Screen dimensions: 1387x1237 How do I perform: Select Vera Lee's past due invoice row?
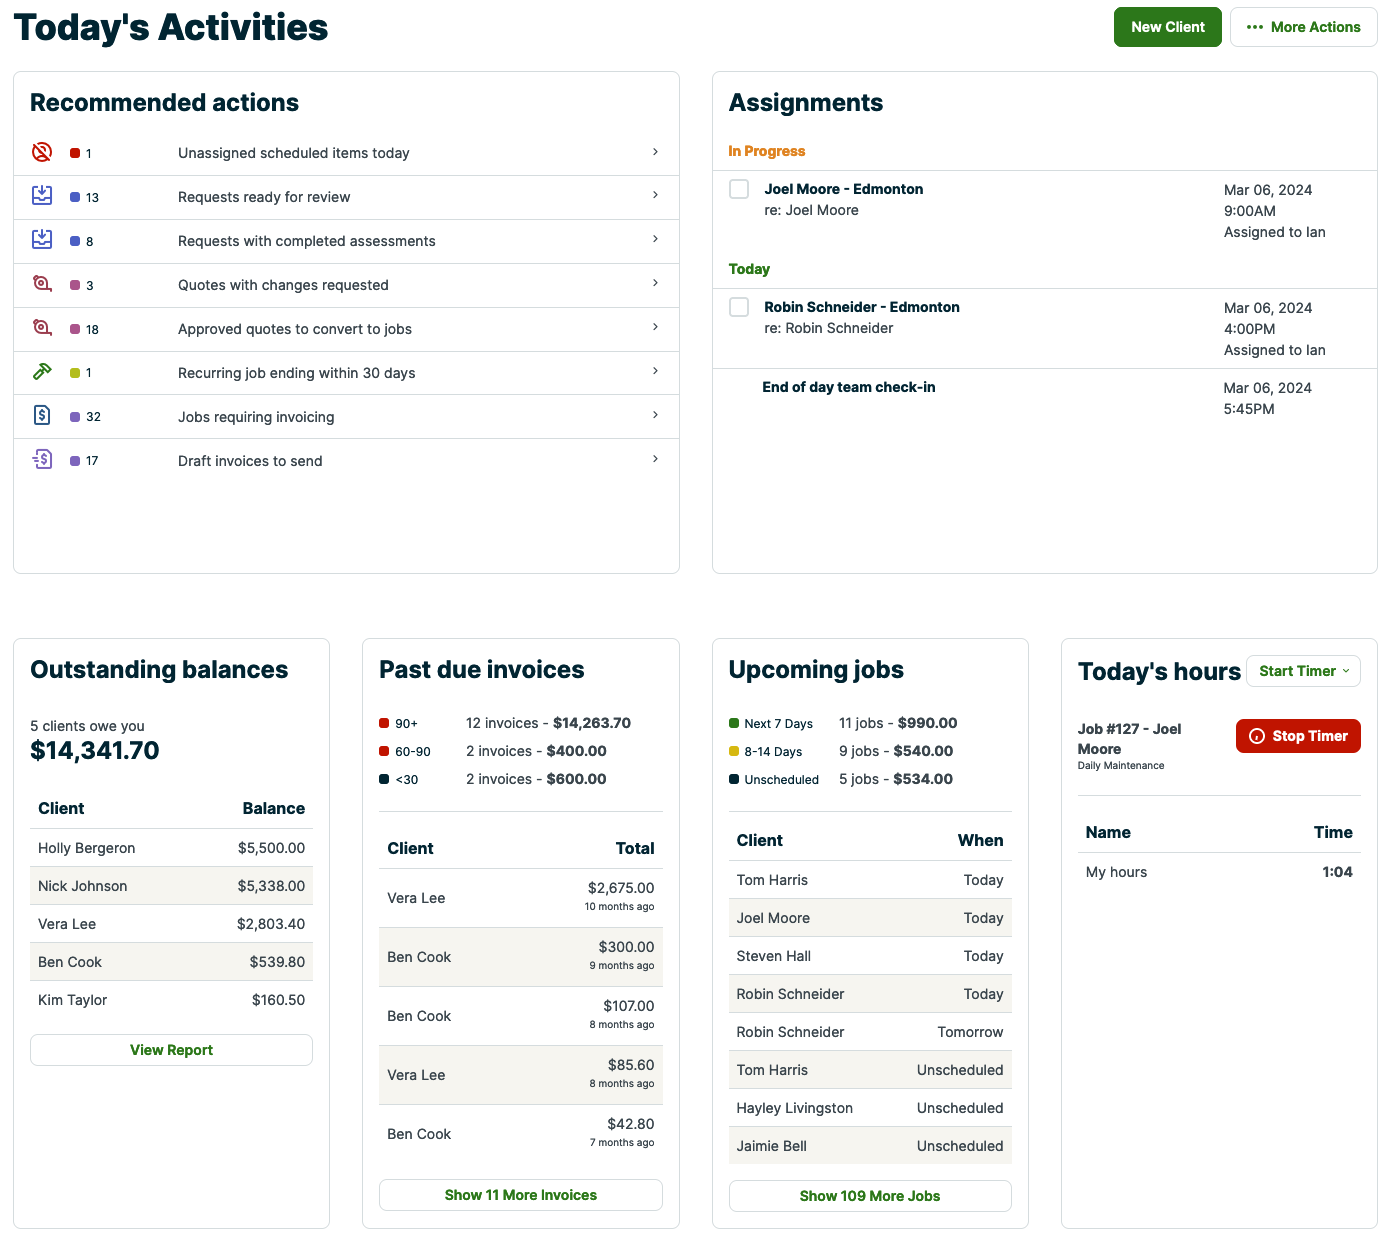point(520,898)
